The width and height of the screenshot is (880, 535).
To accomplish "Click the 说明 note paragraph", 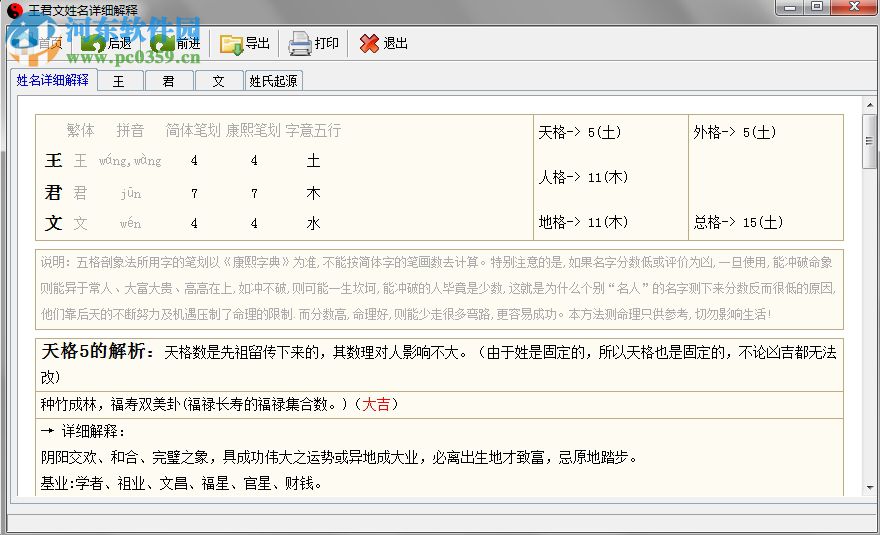I will pyautogui.click(x=439, y=289).
